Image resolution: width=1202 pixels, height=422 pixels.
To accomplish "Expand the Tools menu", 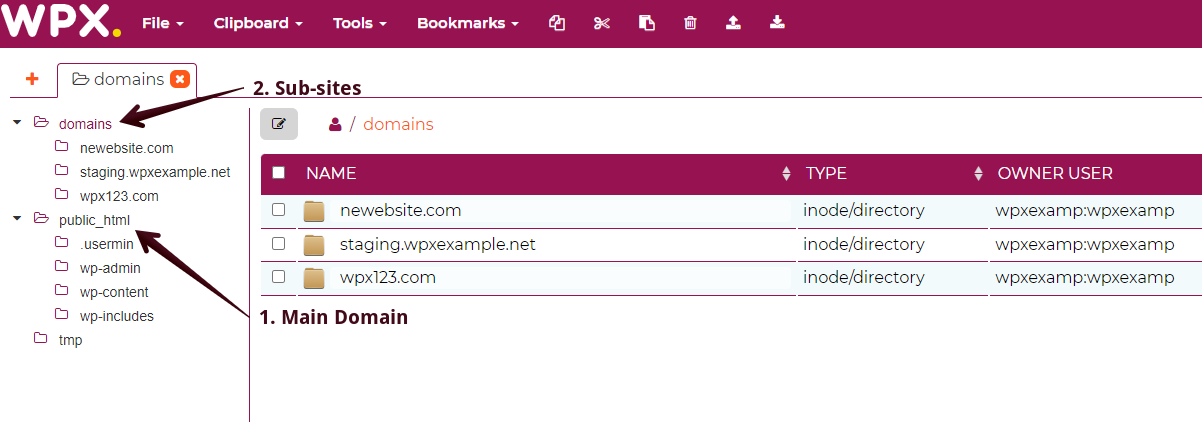I will pos(359,23).
